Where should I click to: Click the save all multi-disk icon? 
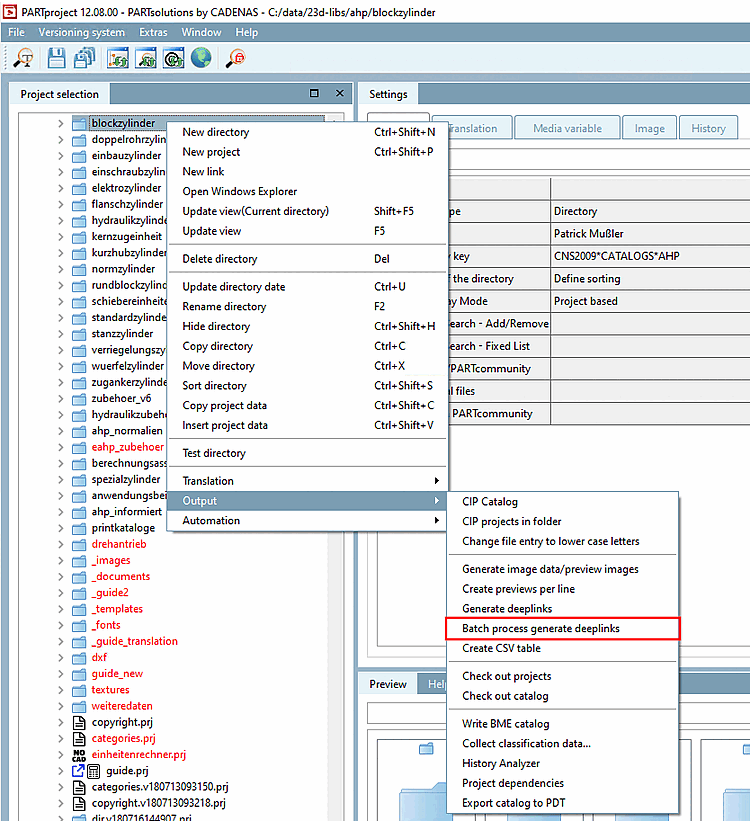click(84, 58)
